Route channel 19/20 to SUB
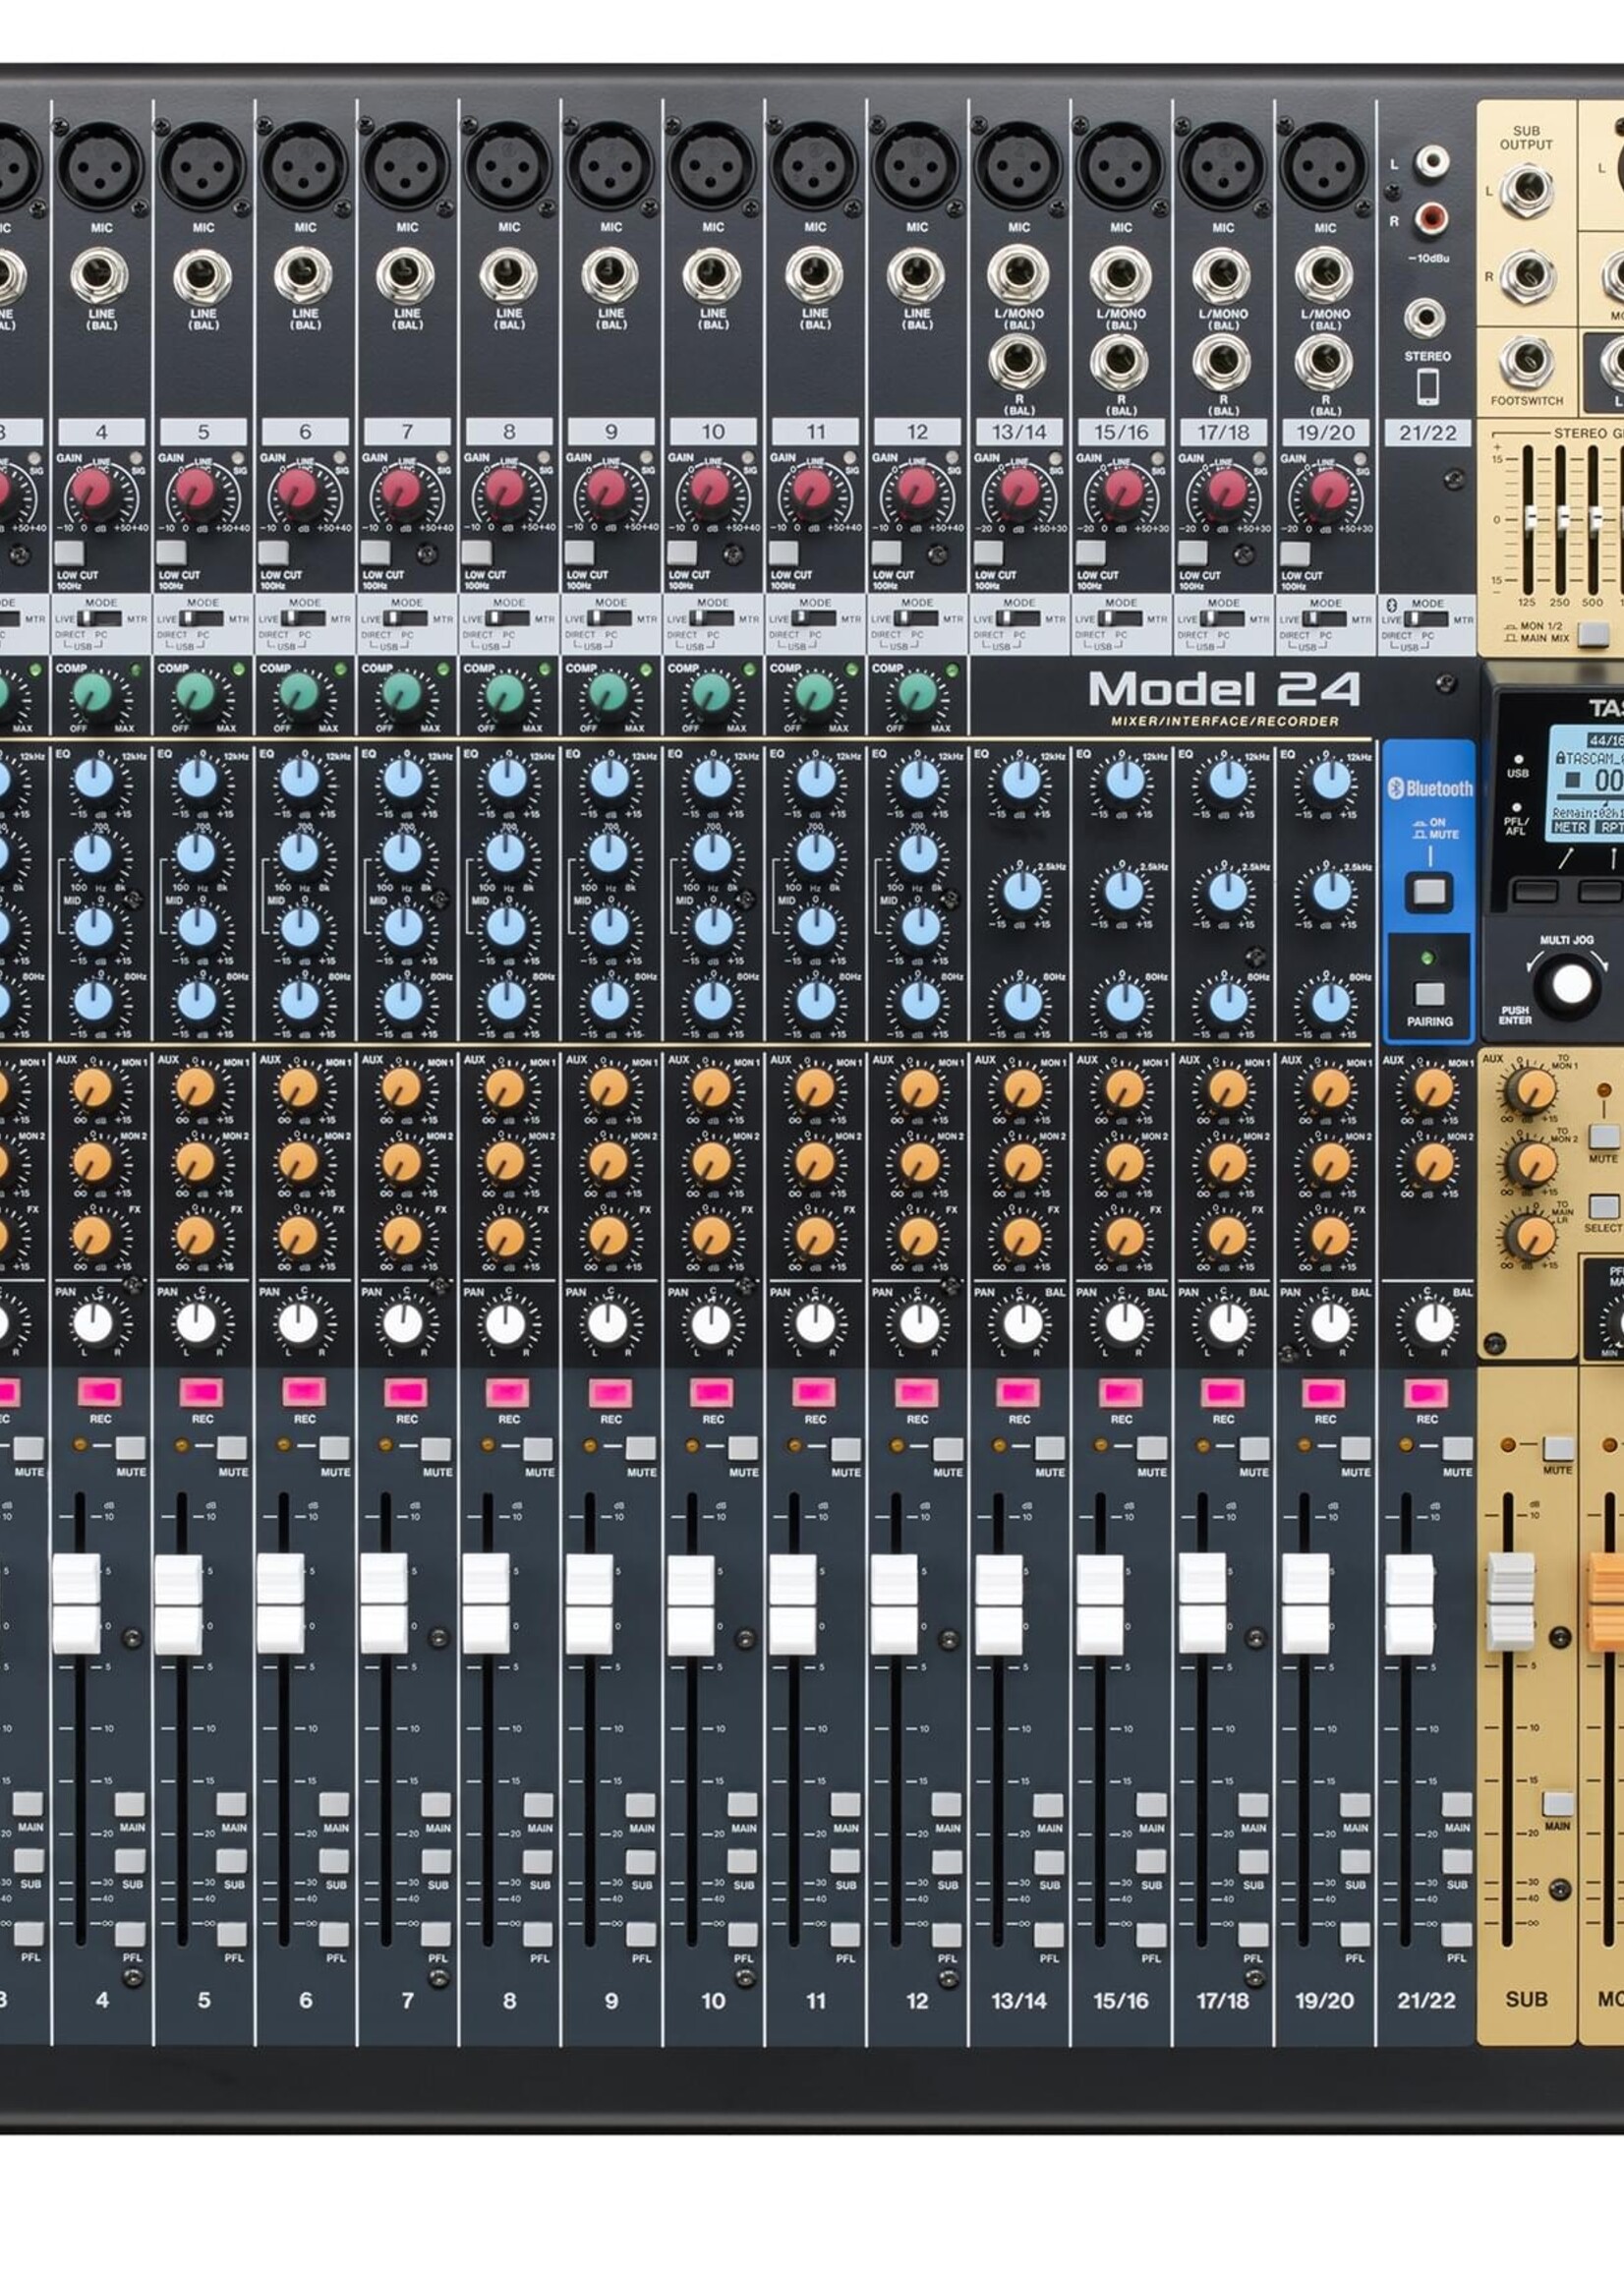 click(x=1355, y=1861)
